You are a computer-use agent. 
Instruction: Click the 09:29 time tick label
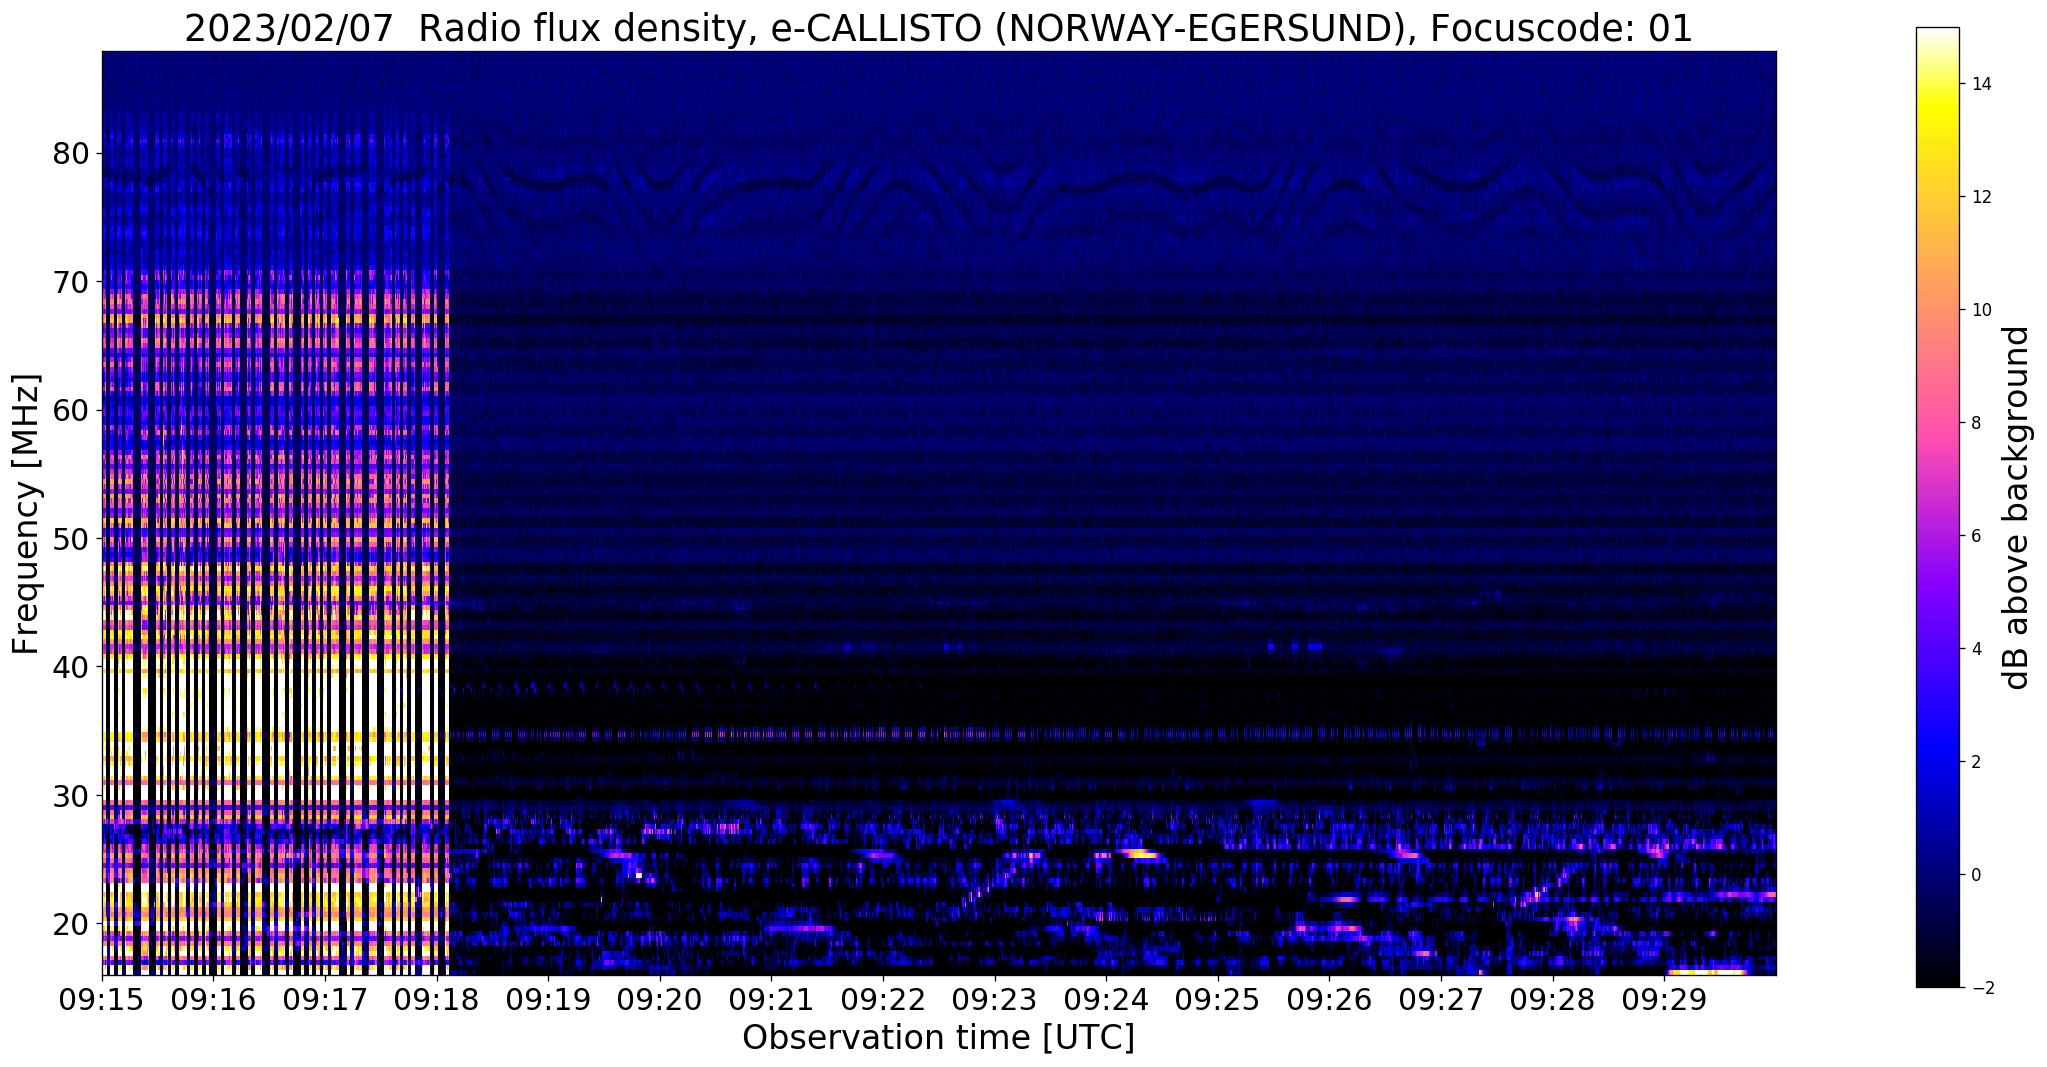click(1664, 999)
